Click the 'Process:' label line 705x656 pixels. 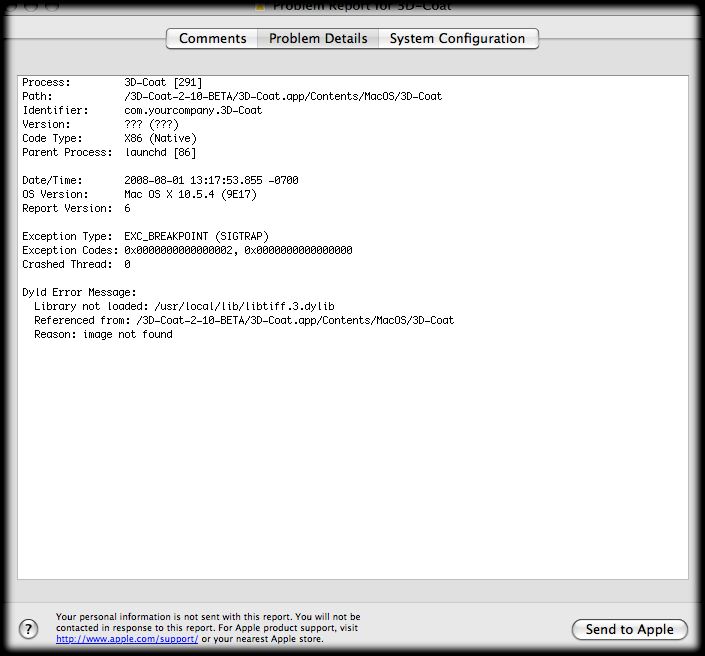coord(112,82)
